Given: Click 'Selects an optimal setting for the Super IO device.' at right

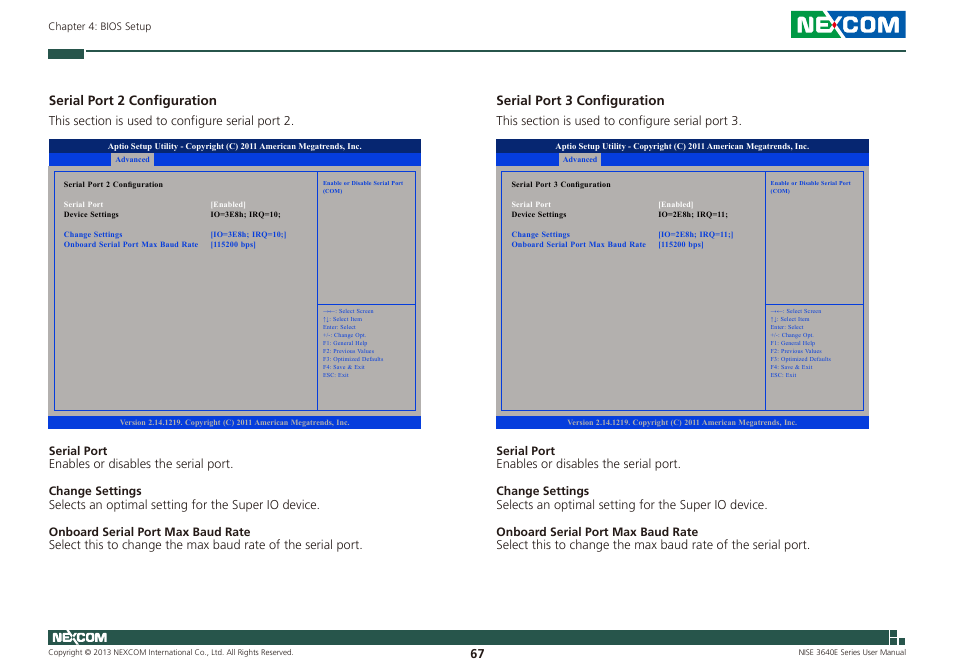Looking at the screenshot, I should point(632,505).
